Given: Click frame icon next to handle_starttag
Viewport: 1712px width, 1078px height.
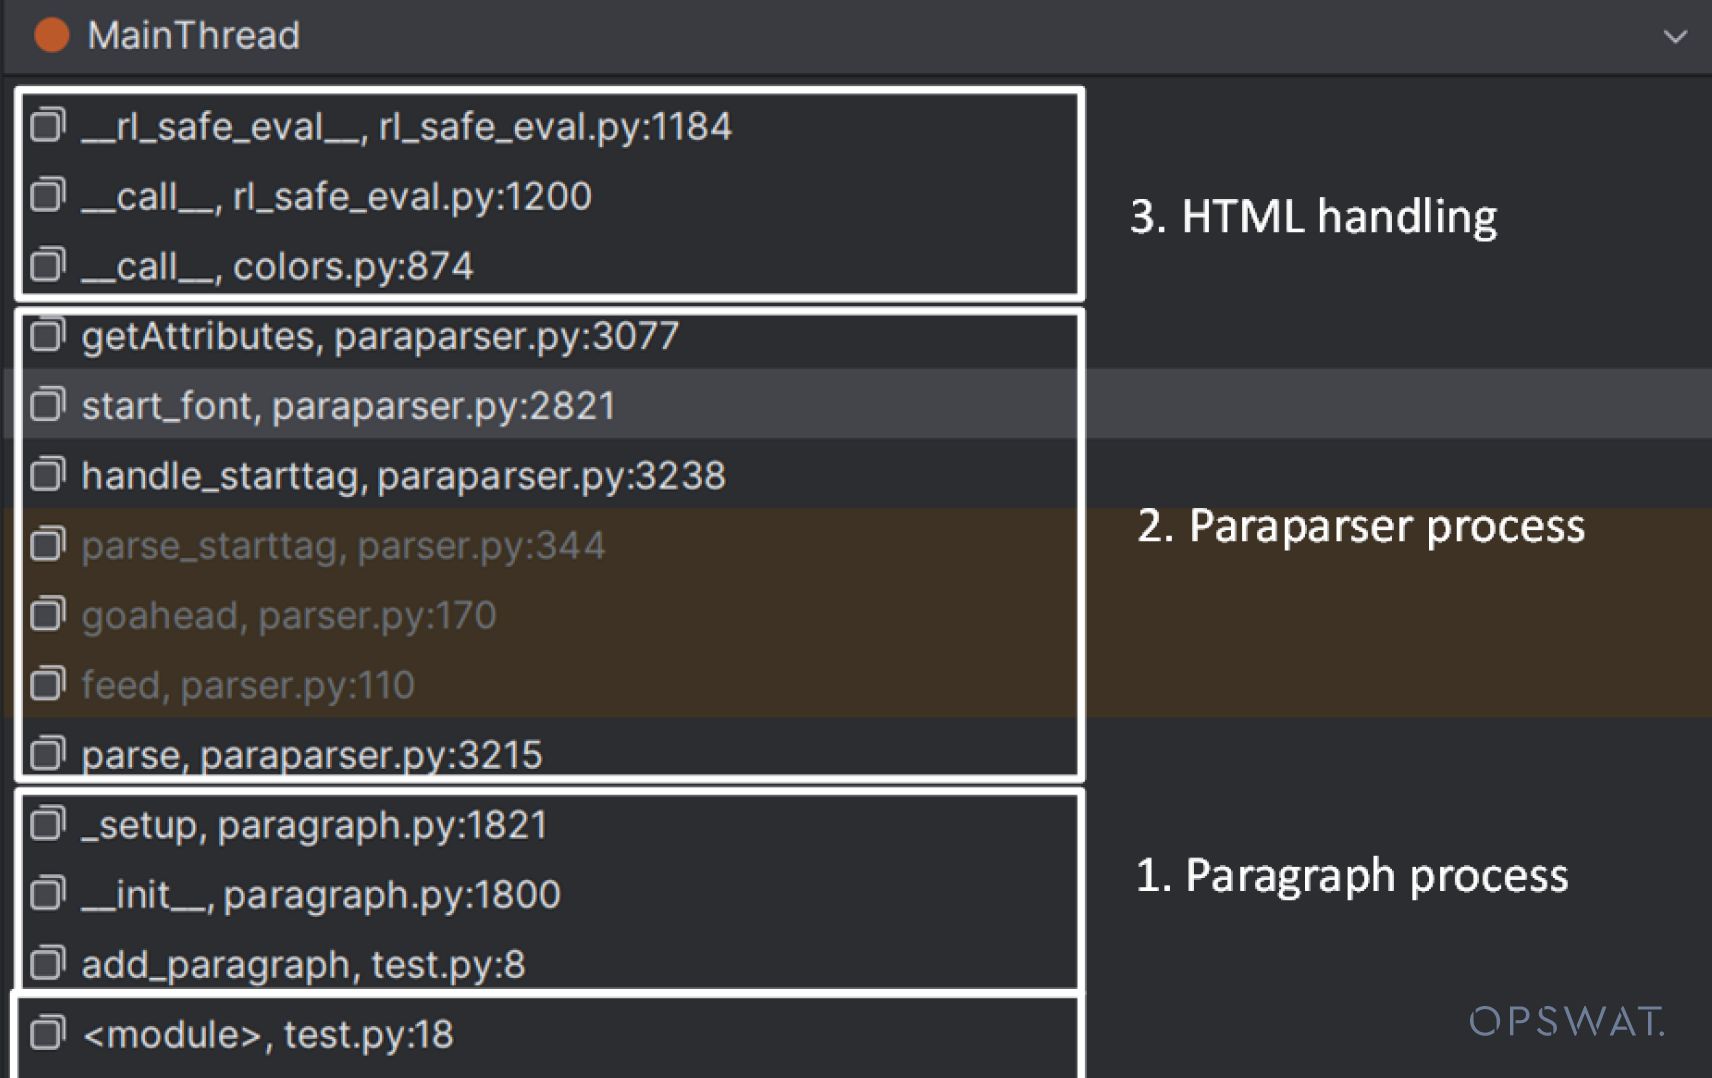Looking at the screenshot, I should coord(47,475).
